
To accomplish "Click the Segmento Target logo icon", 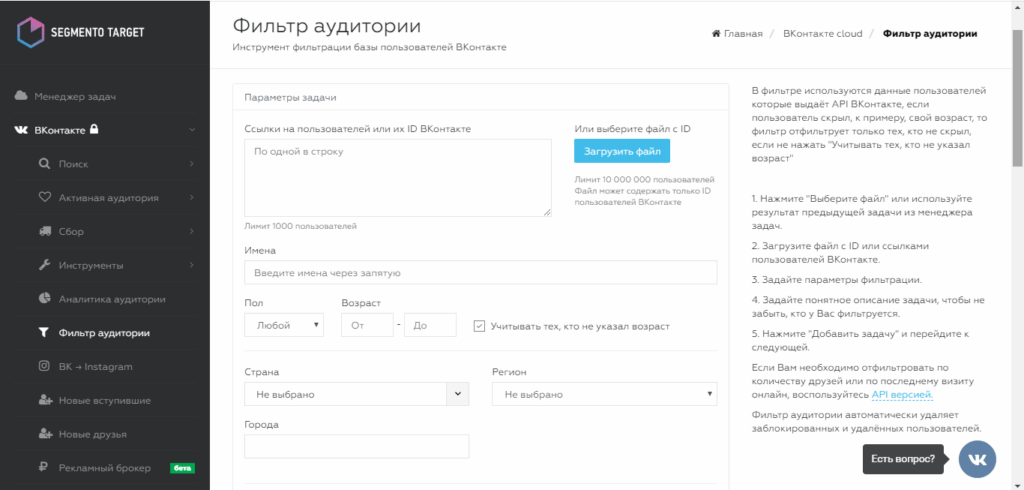I will click(x=30, y=33).
